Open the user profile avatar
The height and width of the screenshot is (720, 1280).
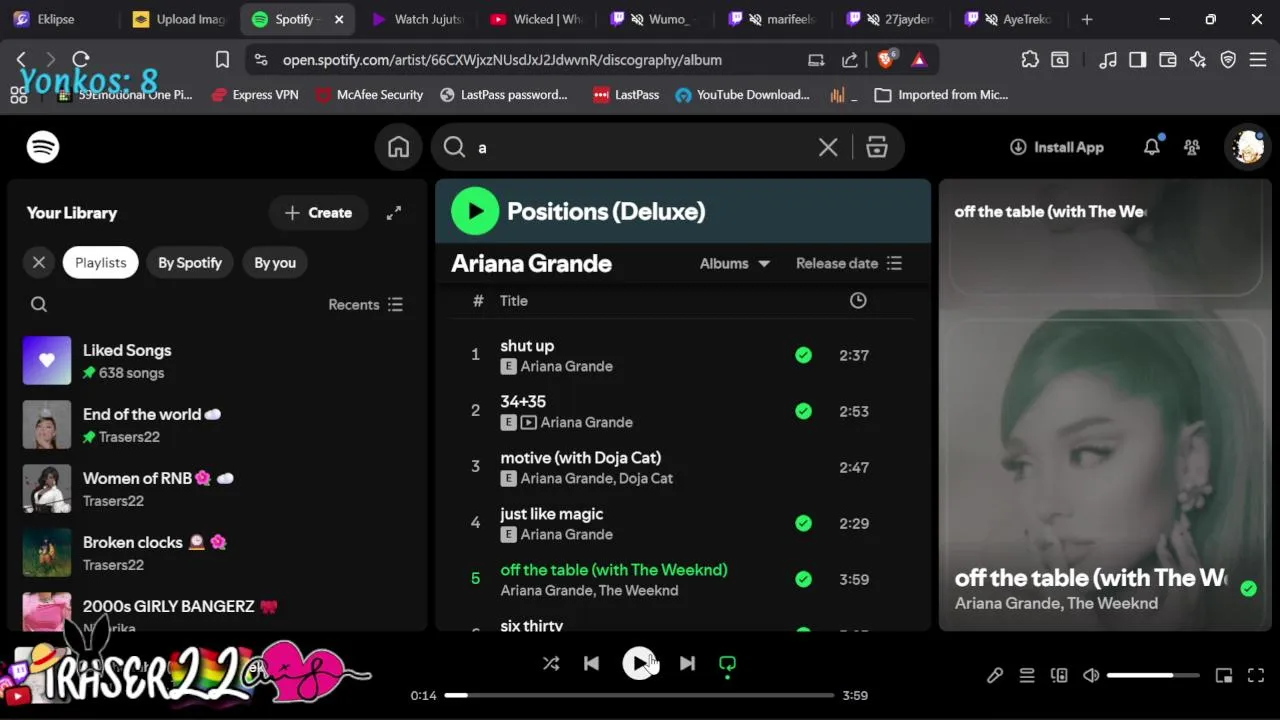(x=1248, y=147)
